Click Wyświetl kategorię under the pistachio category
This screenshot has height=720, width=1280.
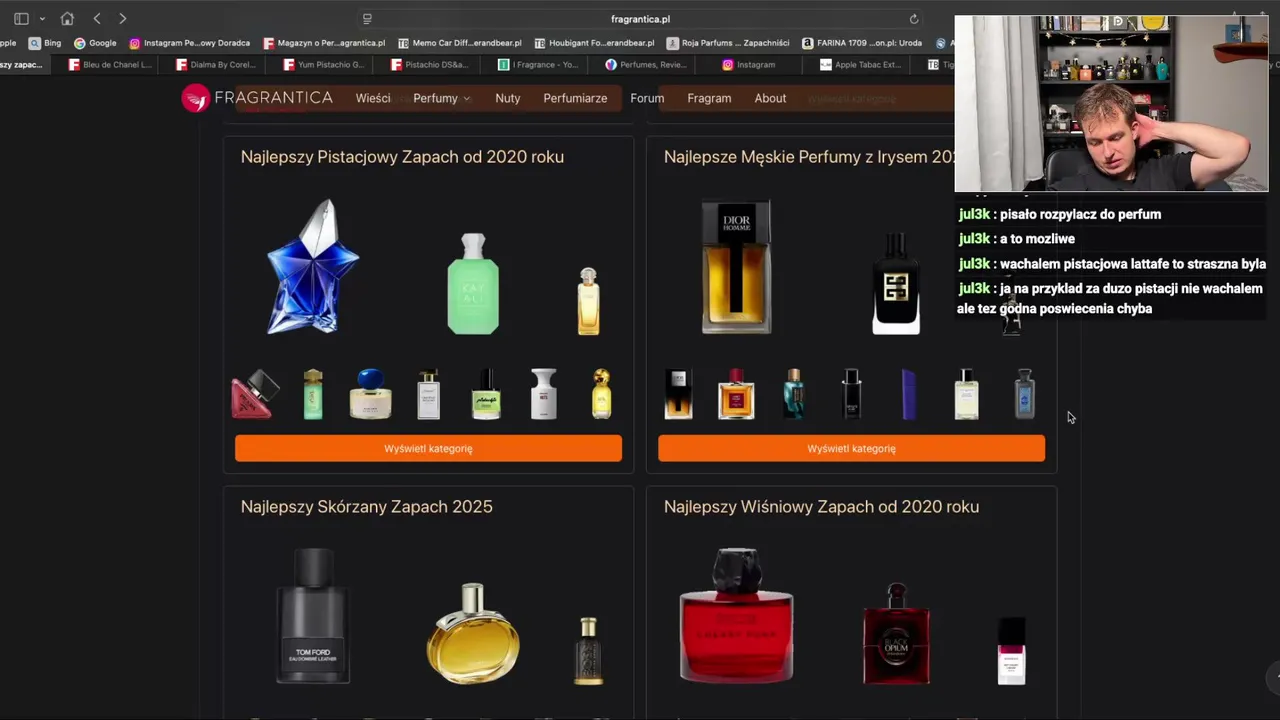tap(428, 448)
